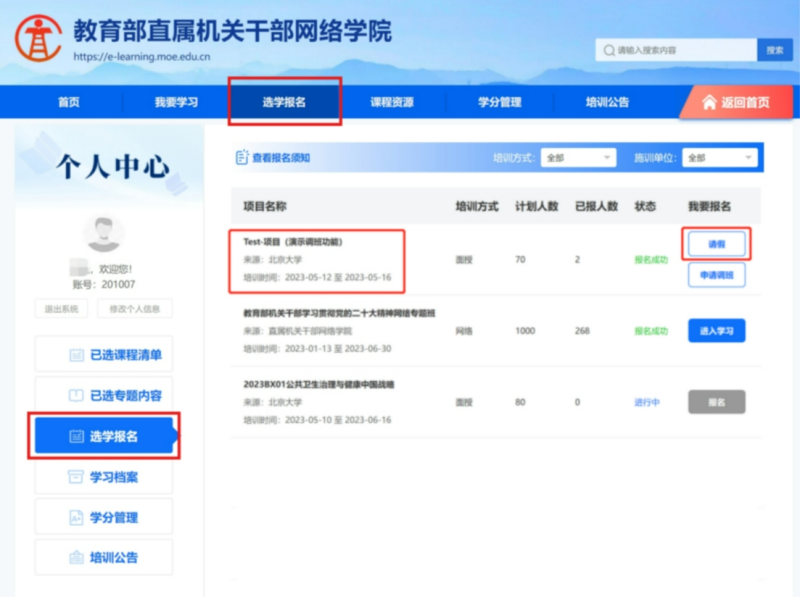800x597 pixels.
Task: Click the 进入学习 button
Action: coord(716,331)
